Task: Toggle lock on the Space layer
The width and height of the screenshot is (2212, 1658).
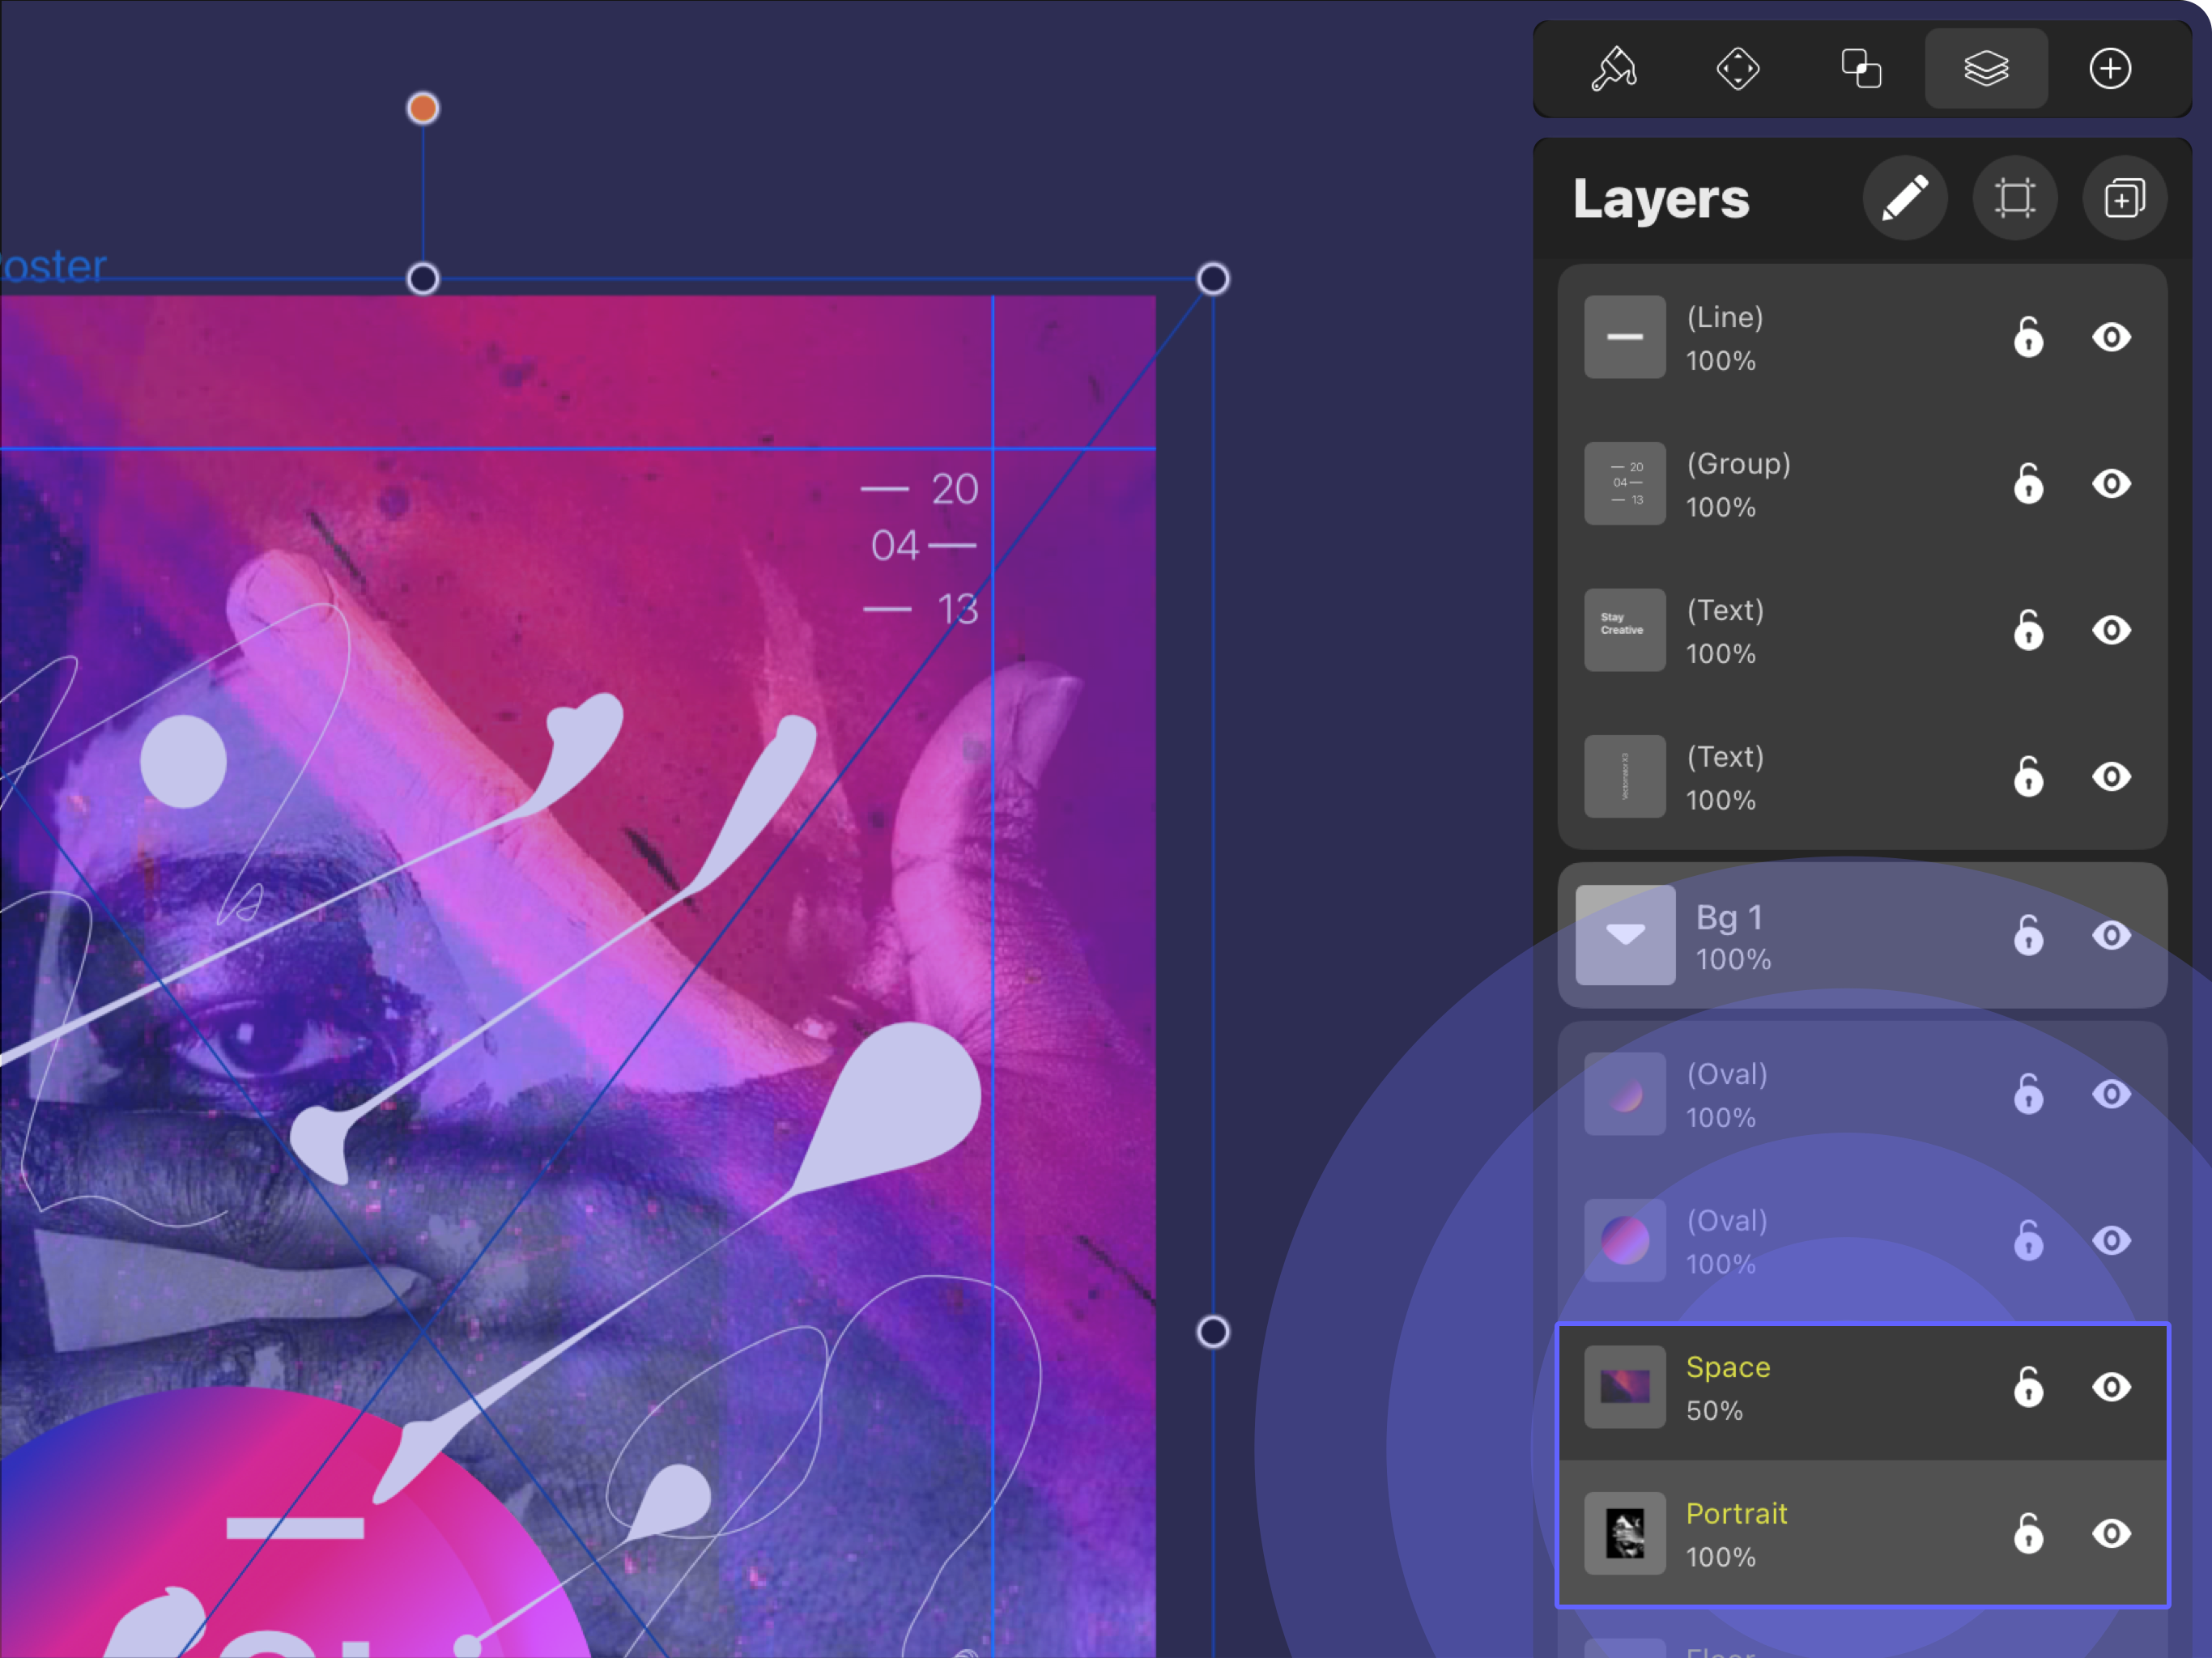Action: 2028,1387
